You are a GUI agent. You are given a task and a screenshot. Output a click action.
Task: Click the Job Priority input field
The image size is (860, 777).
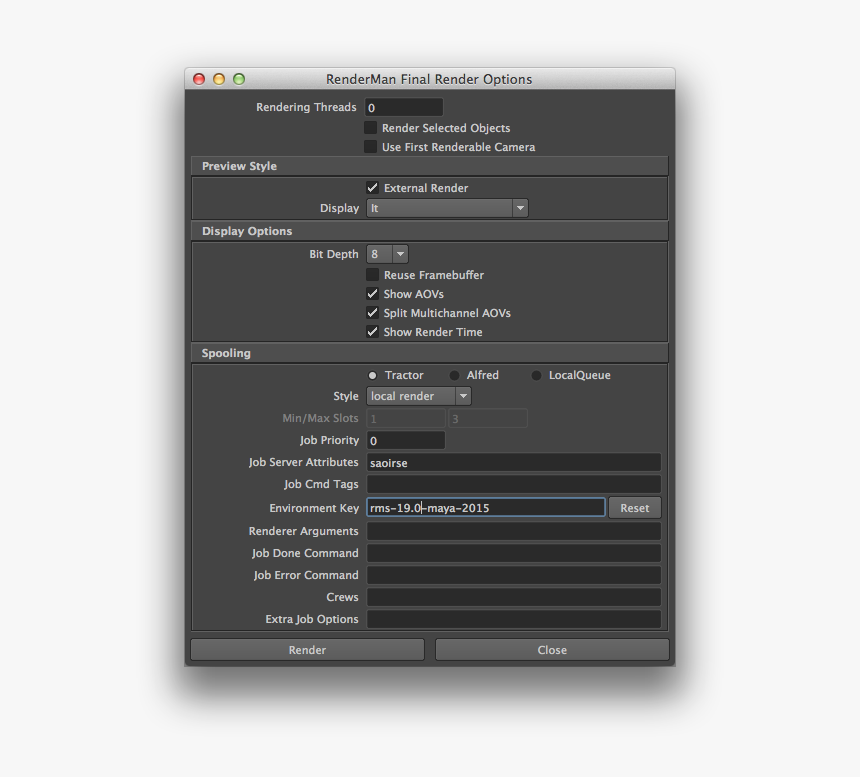click(x=406, y=440)
